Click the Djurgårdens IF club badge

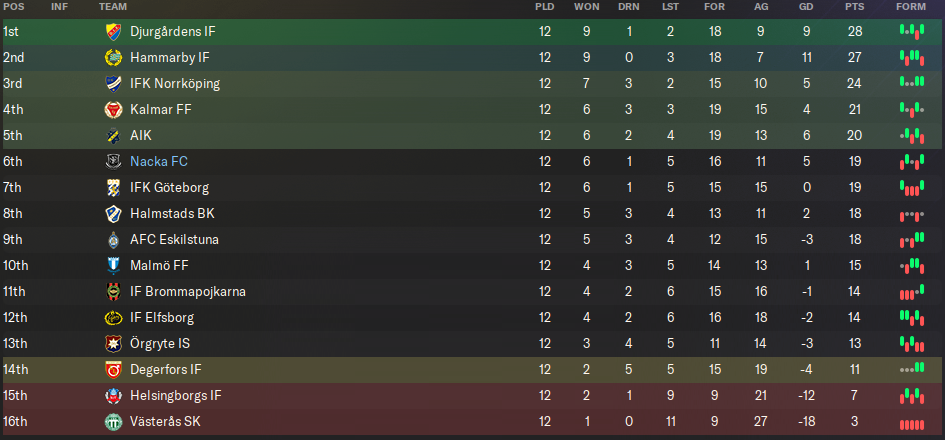pos(112,32)
